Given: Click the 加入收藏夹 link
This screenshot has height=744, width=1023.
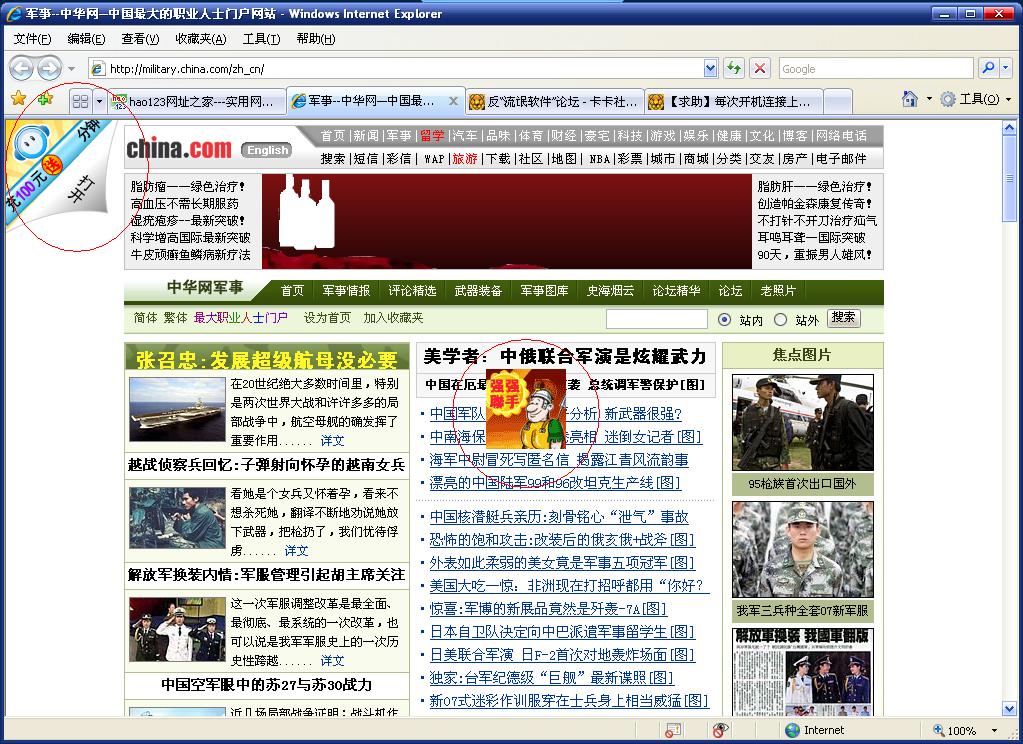Looking at the screenshot, I should pos(393,318).
